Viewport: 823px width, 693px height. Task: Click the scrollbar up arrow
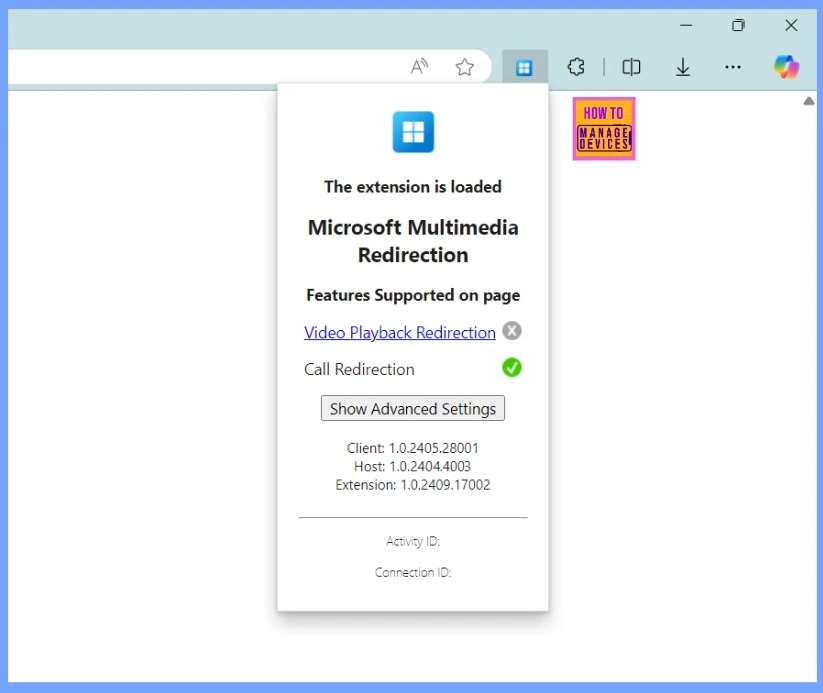pos(809,101)
